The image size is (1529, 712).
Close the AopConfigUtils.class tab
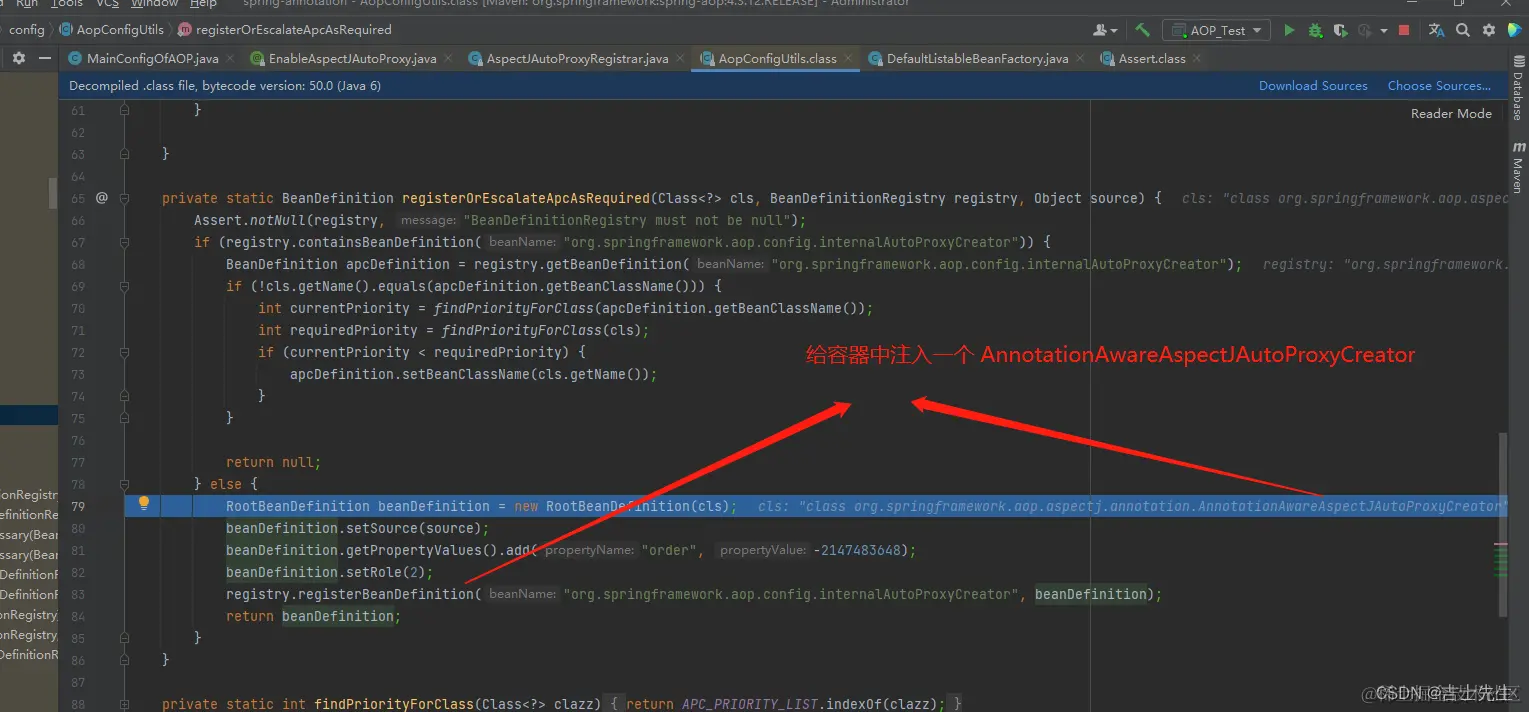849,59
